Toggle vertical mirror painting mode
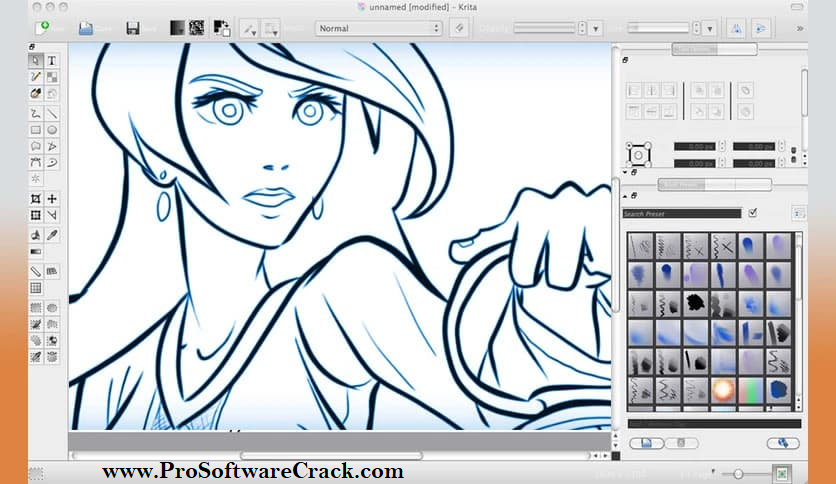836x484 pixels. (x=761, y=29)
